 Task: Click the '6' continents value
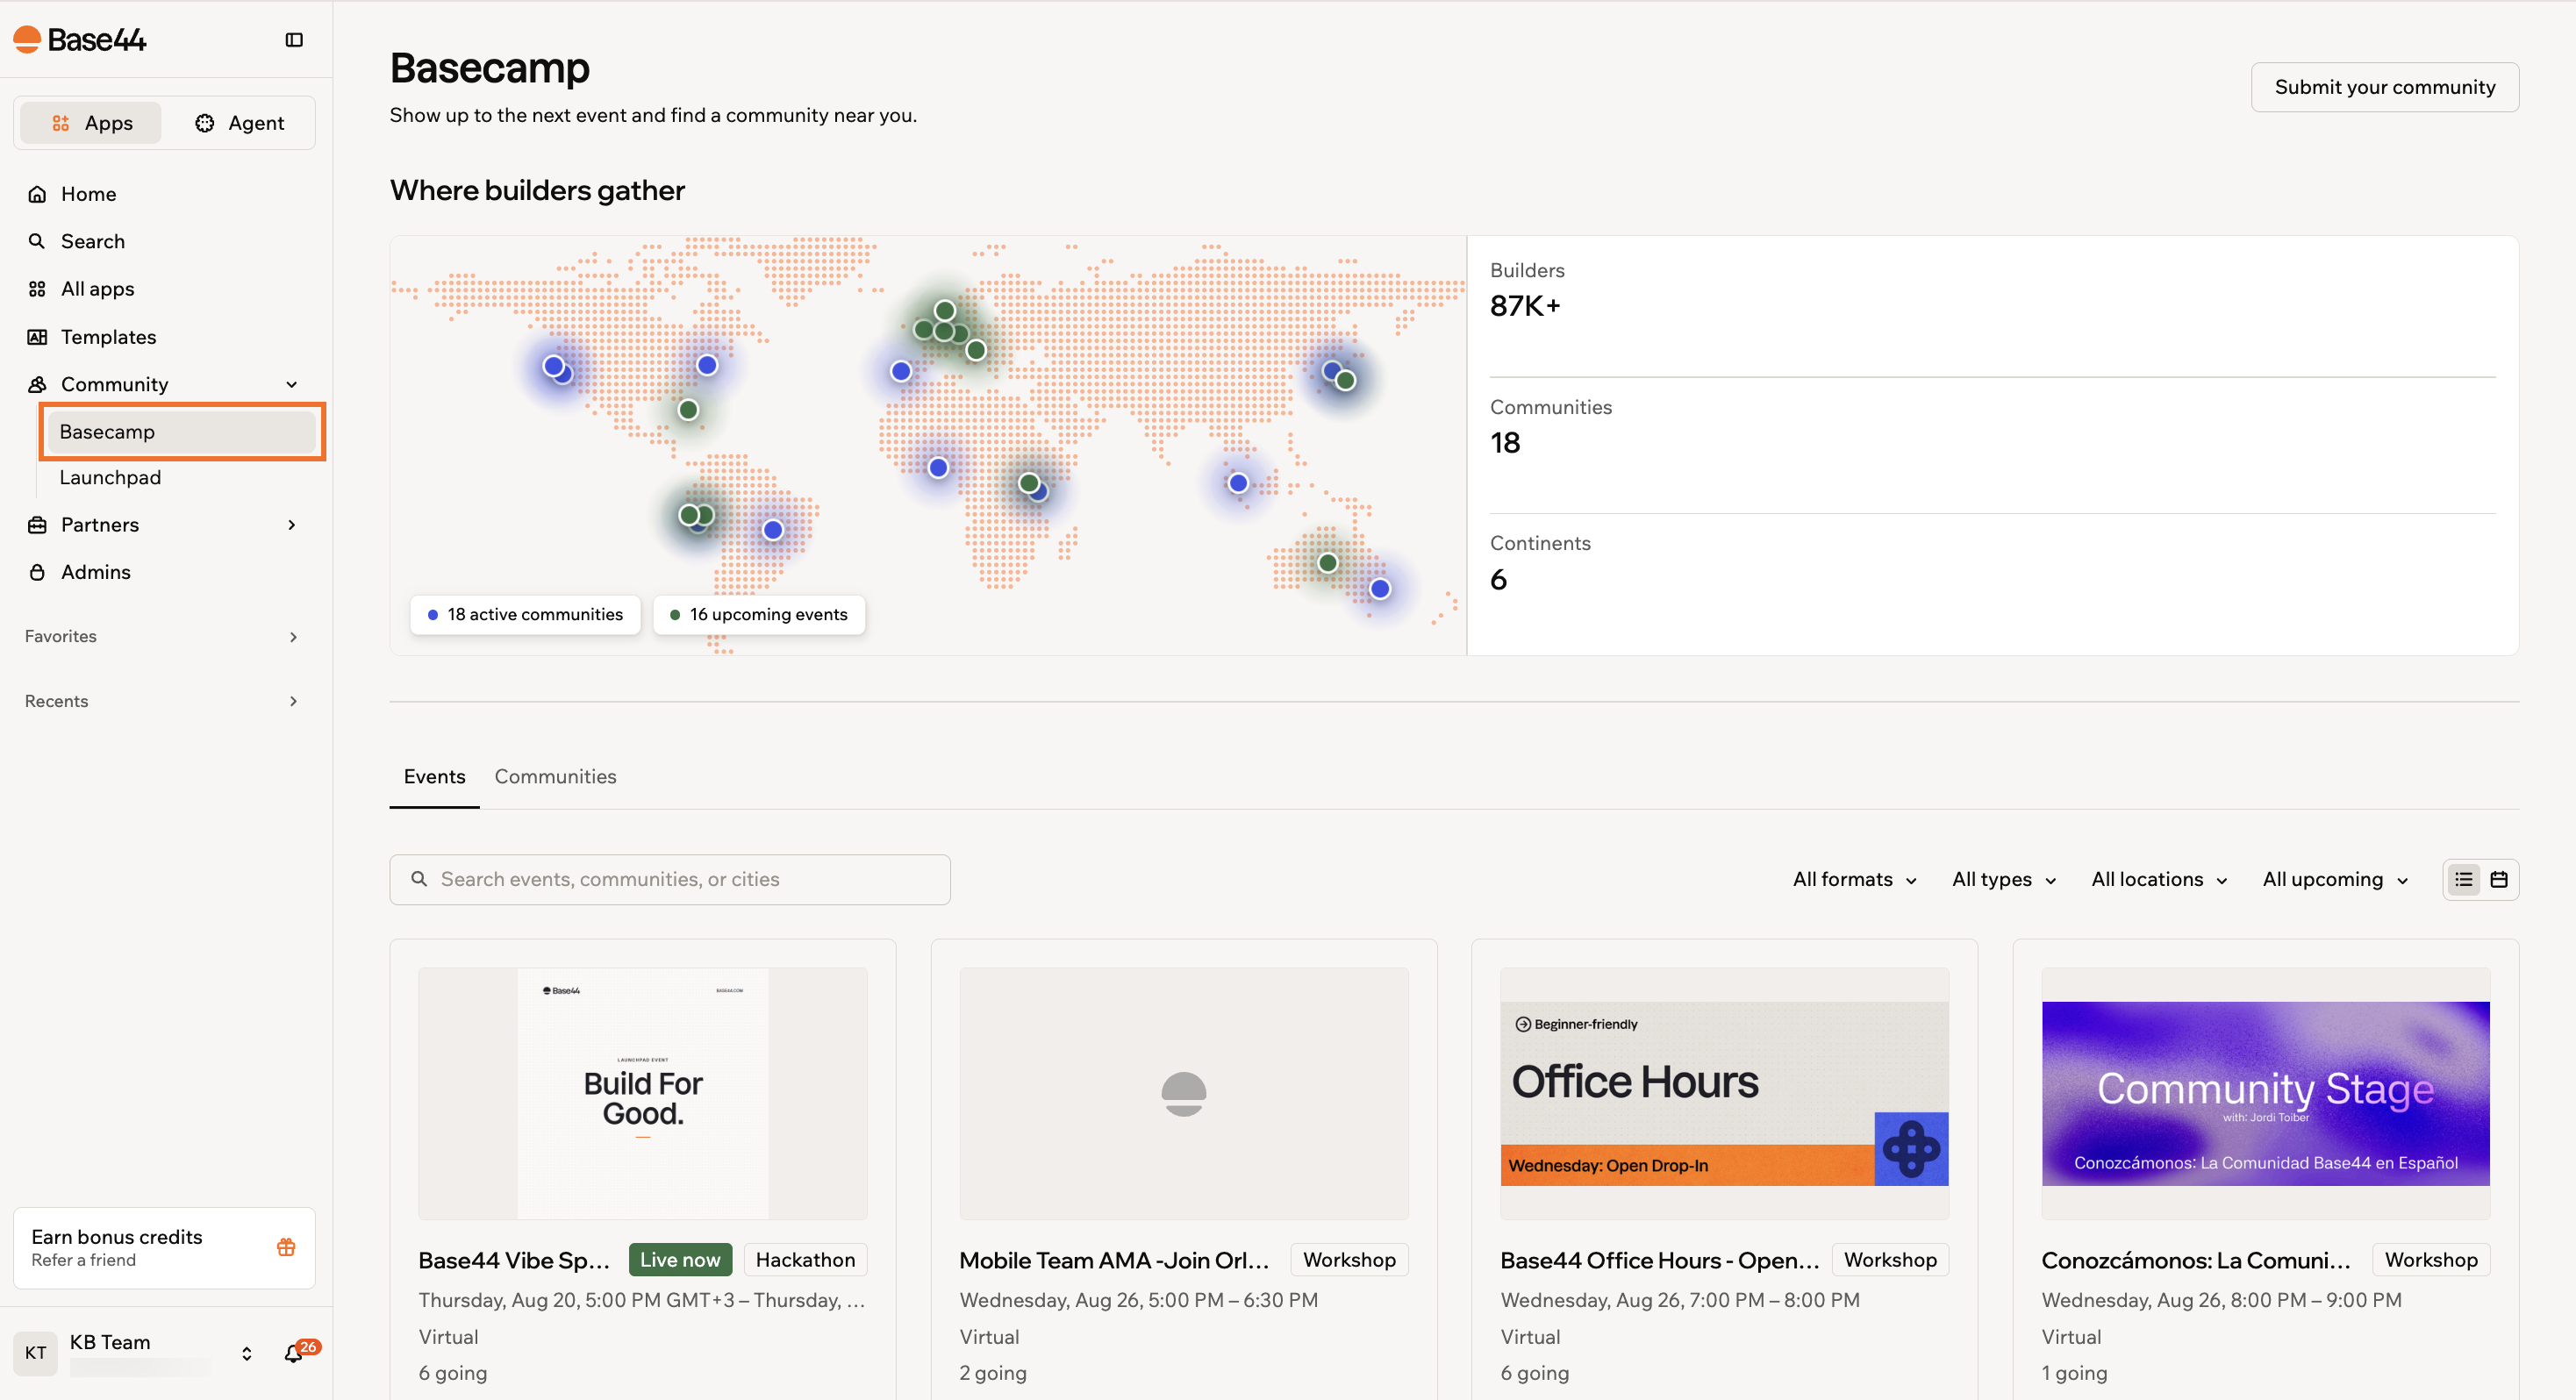coord(1498,580)
